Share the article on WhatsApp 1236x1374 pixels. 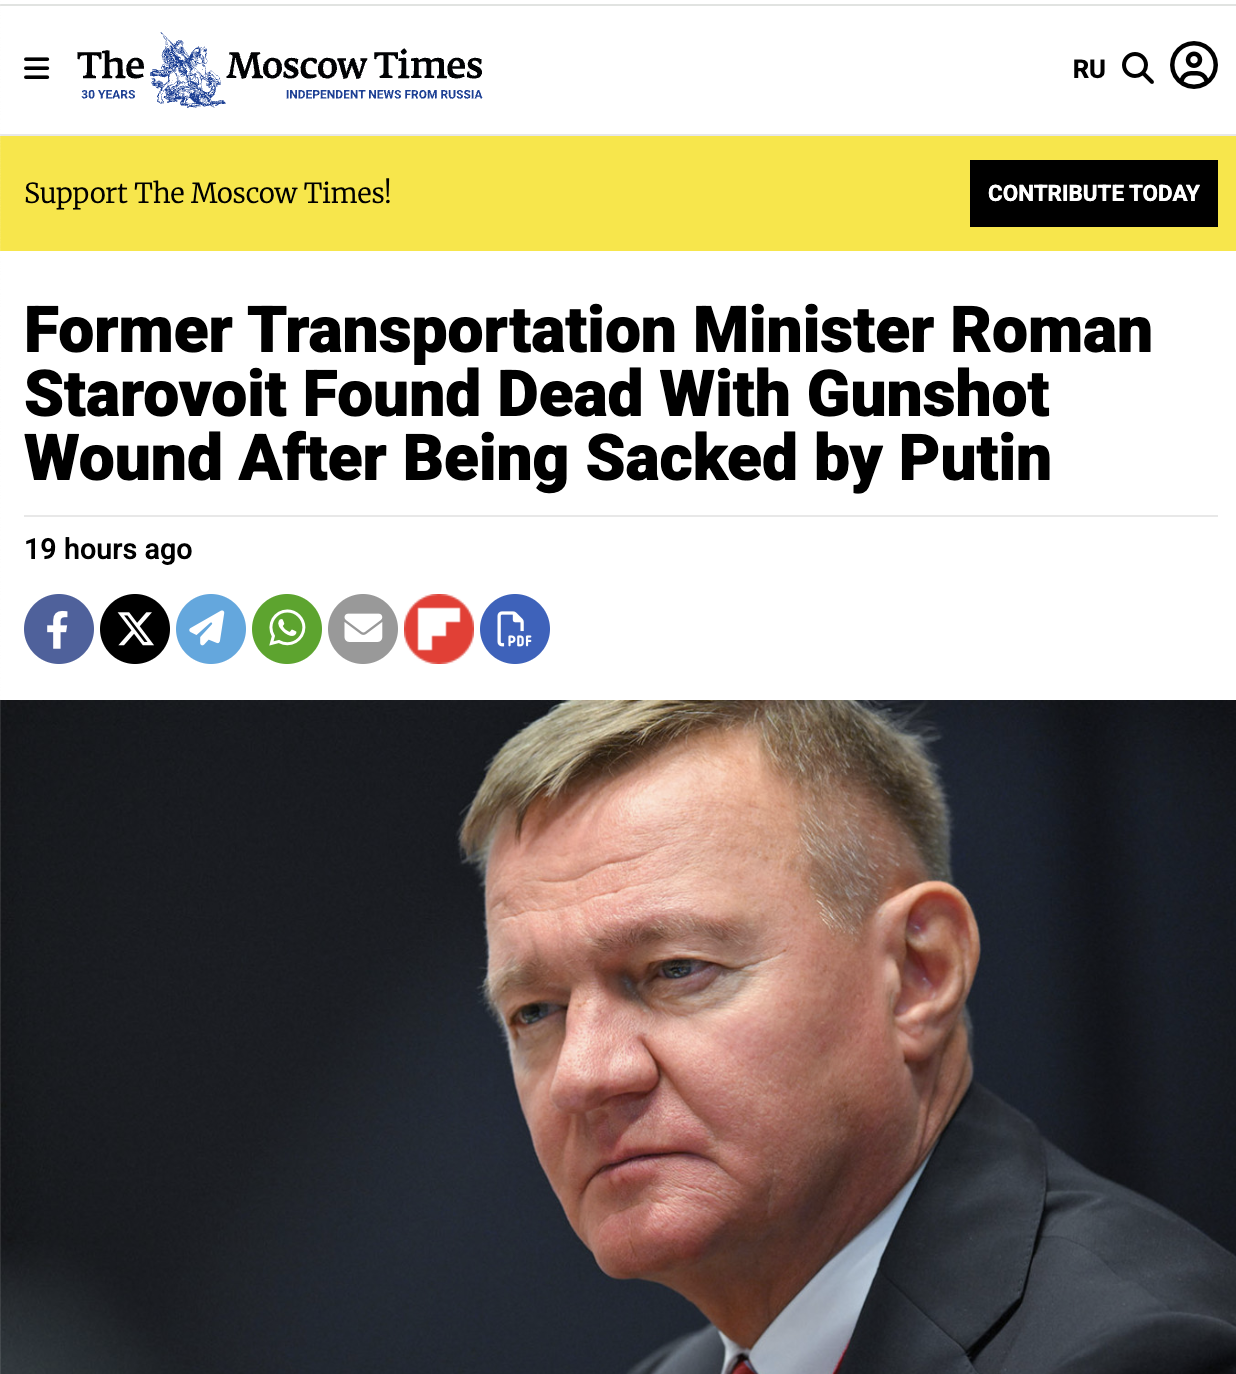click(287, 629)
